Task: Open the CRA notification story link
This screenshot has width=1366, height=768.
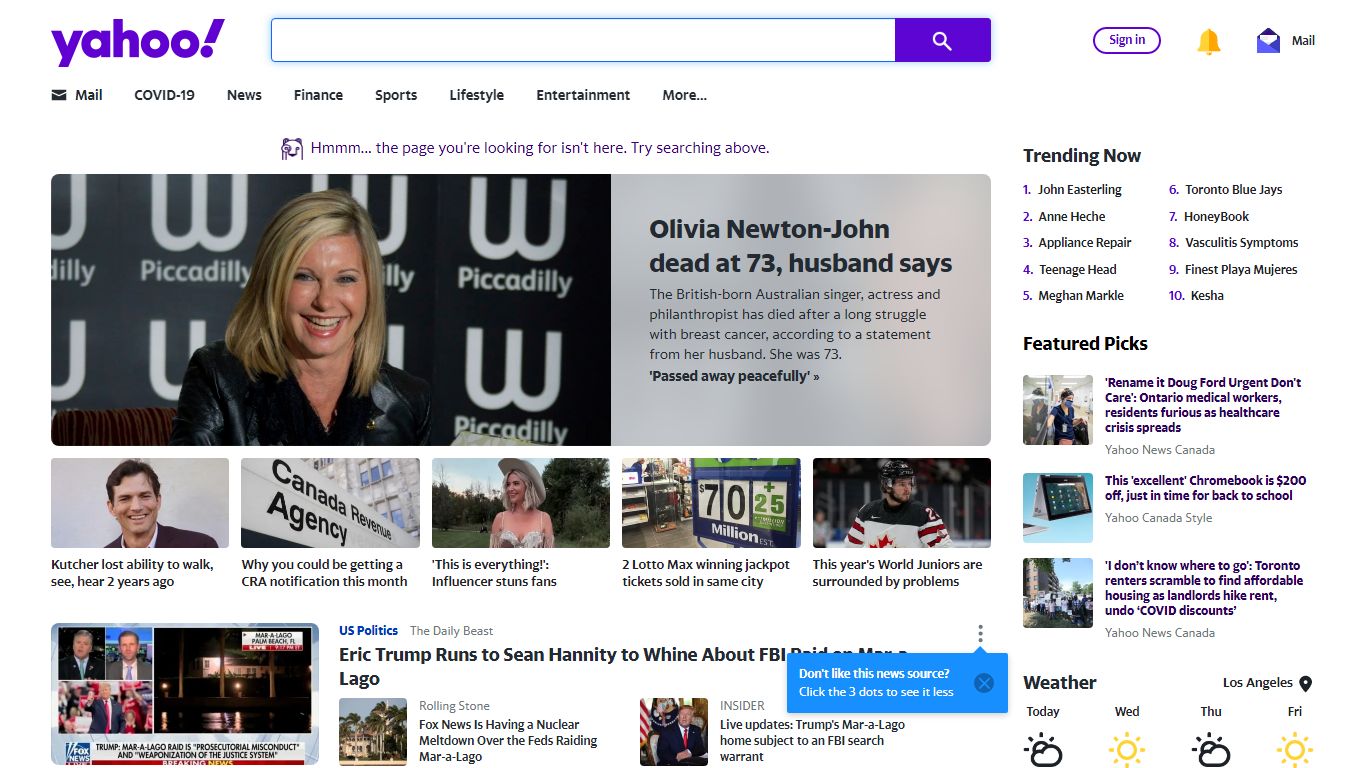Action: click(x=324, y=573)
